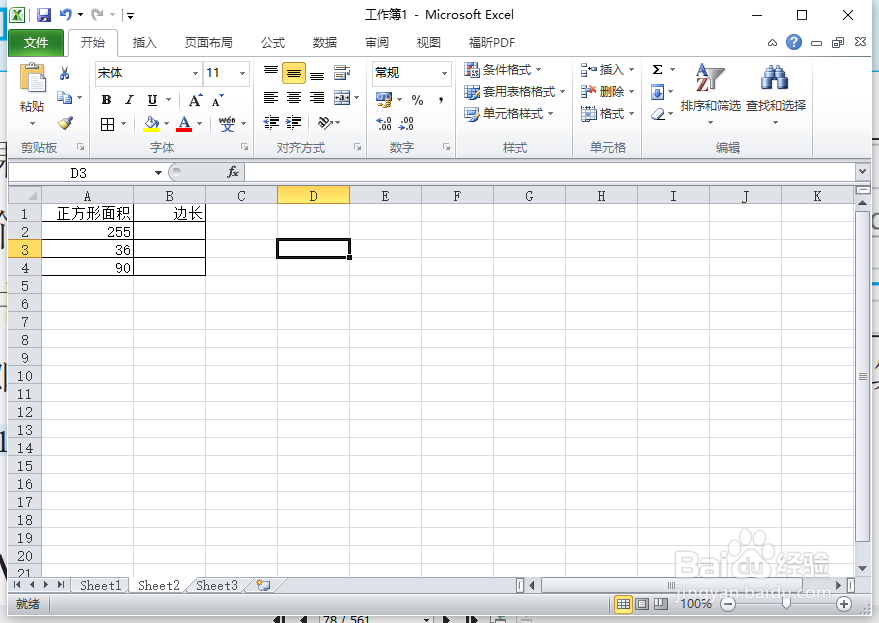Toggle bottom vertical alignment
Image resolution: width=879 pixels, height=623 pixels.
pyautogui.click(x=317, y=73)
